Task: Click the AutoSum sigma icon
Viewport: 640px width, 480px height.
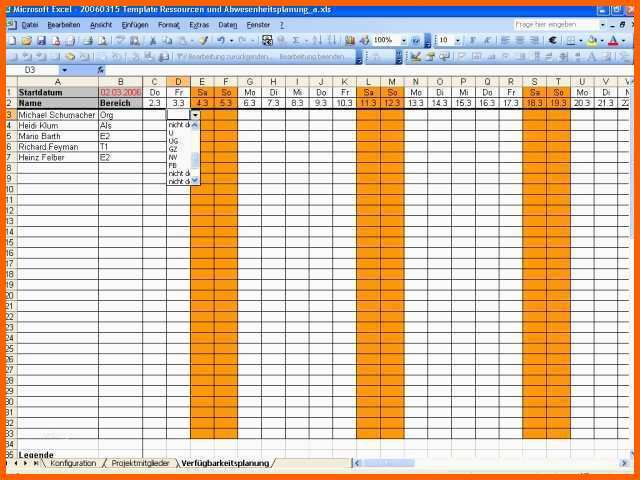Action: [x=296, y=40]
